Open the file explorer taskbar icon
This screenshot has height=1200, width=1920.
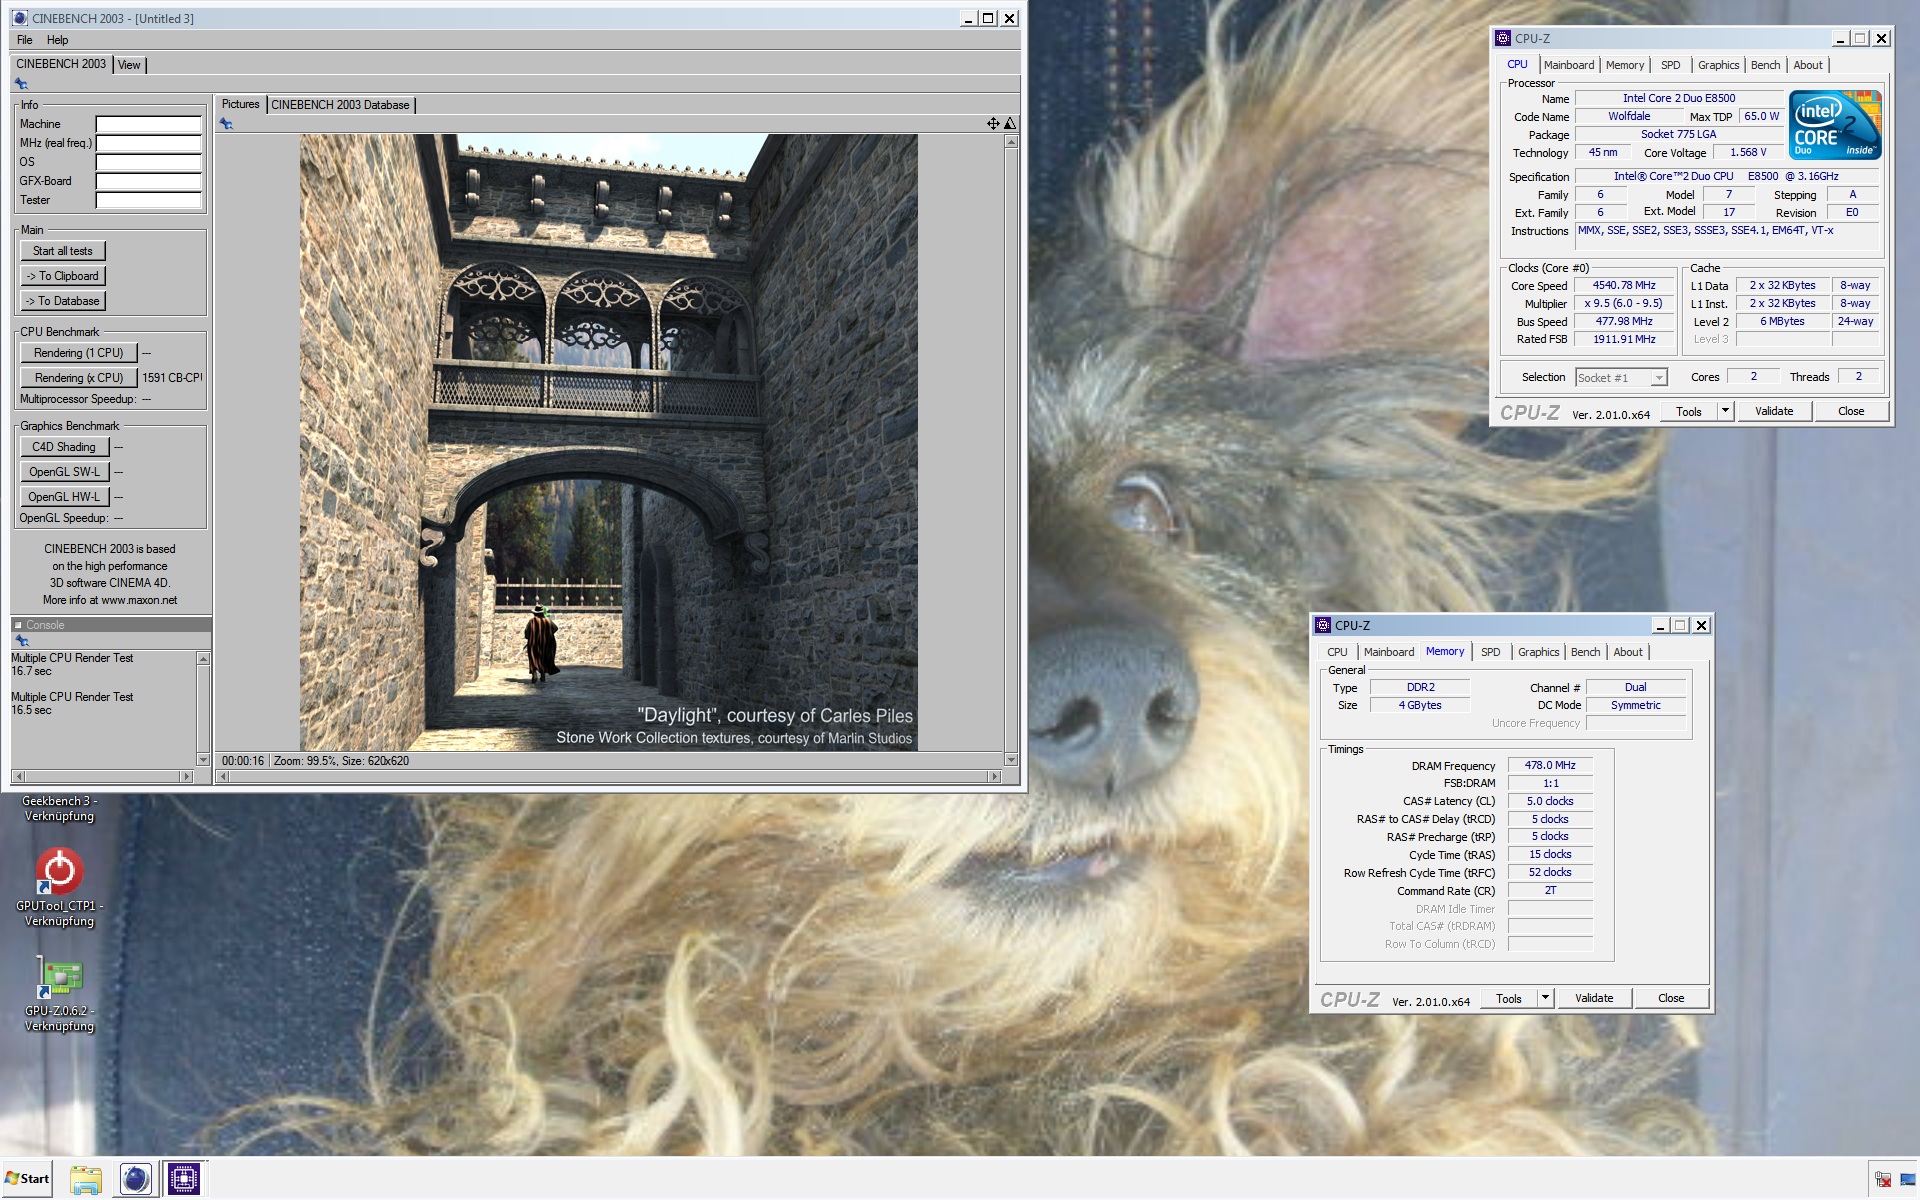click(x=86, y=1179)
